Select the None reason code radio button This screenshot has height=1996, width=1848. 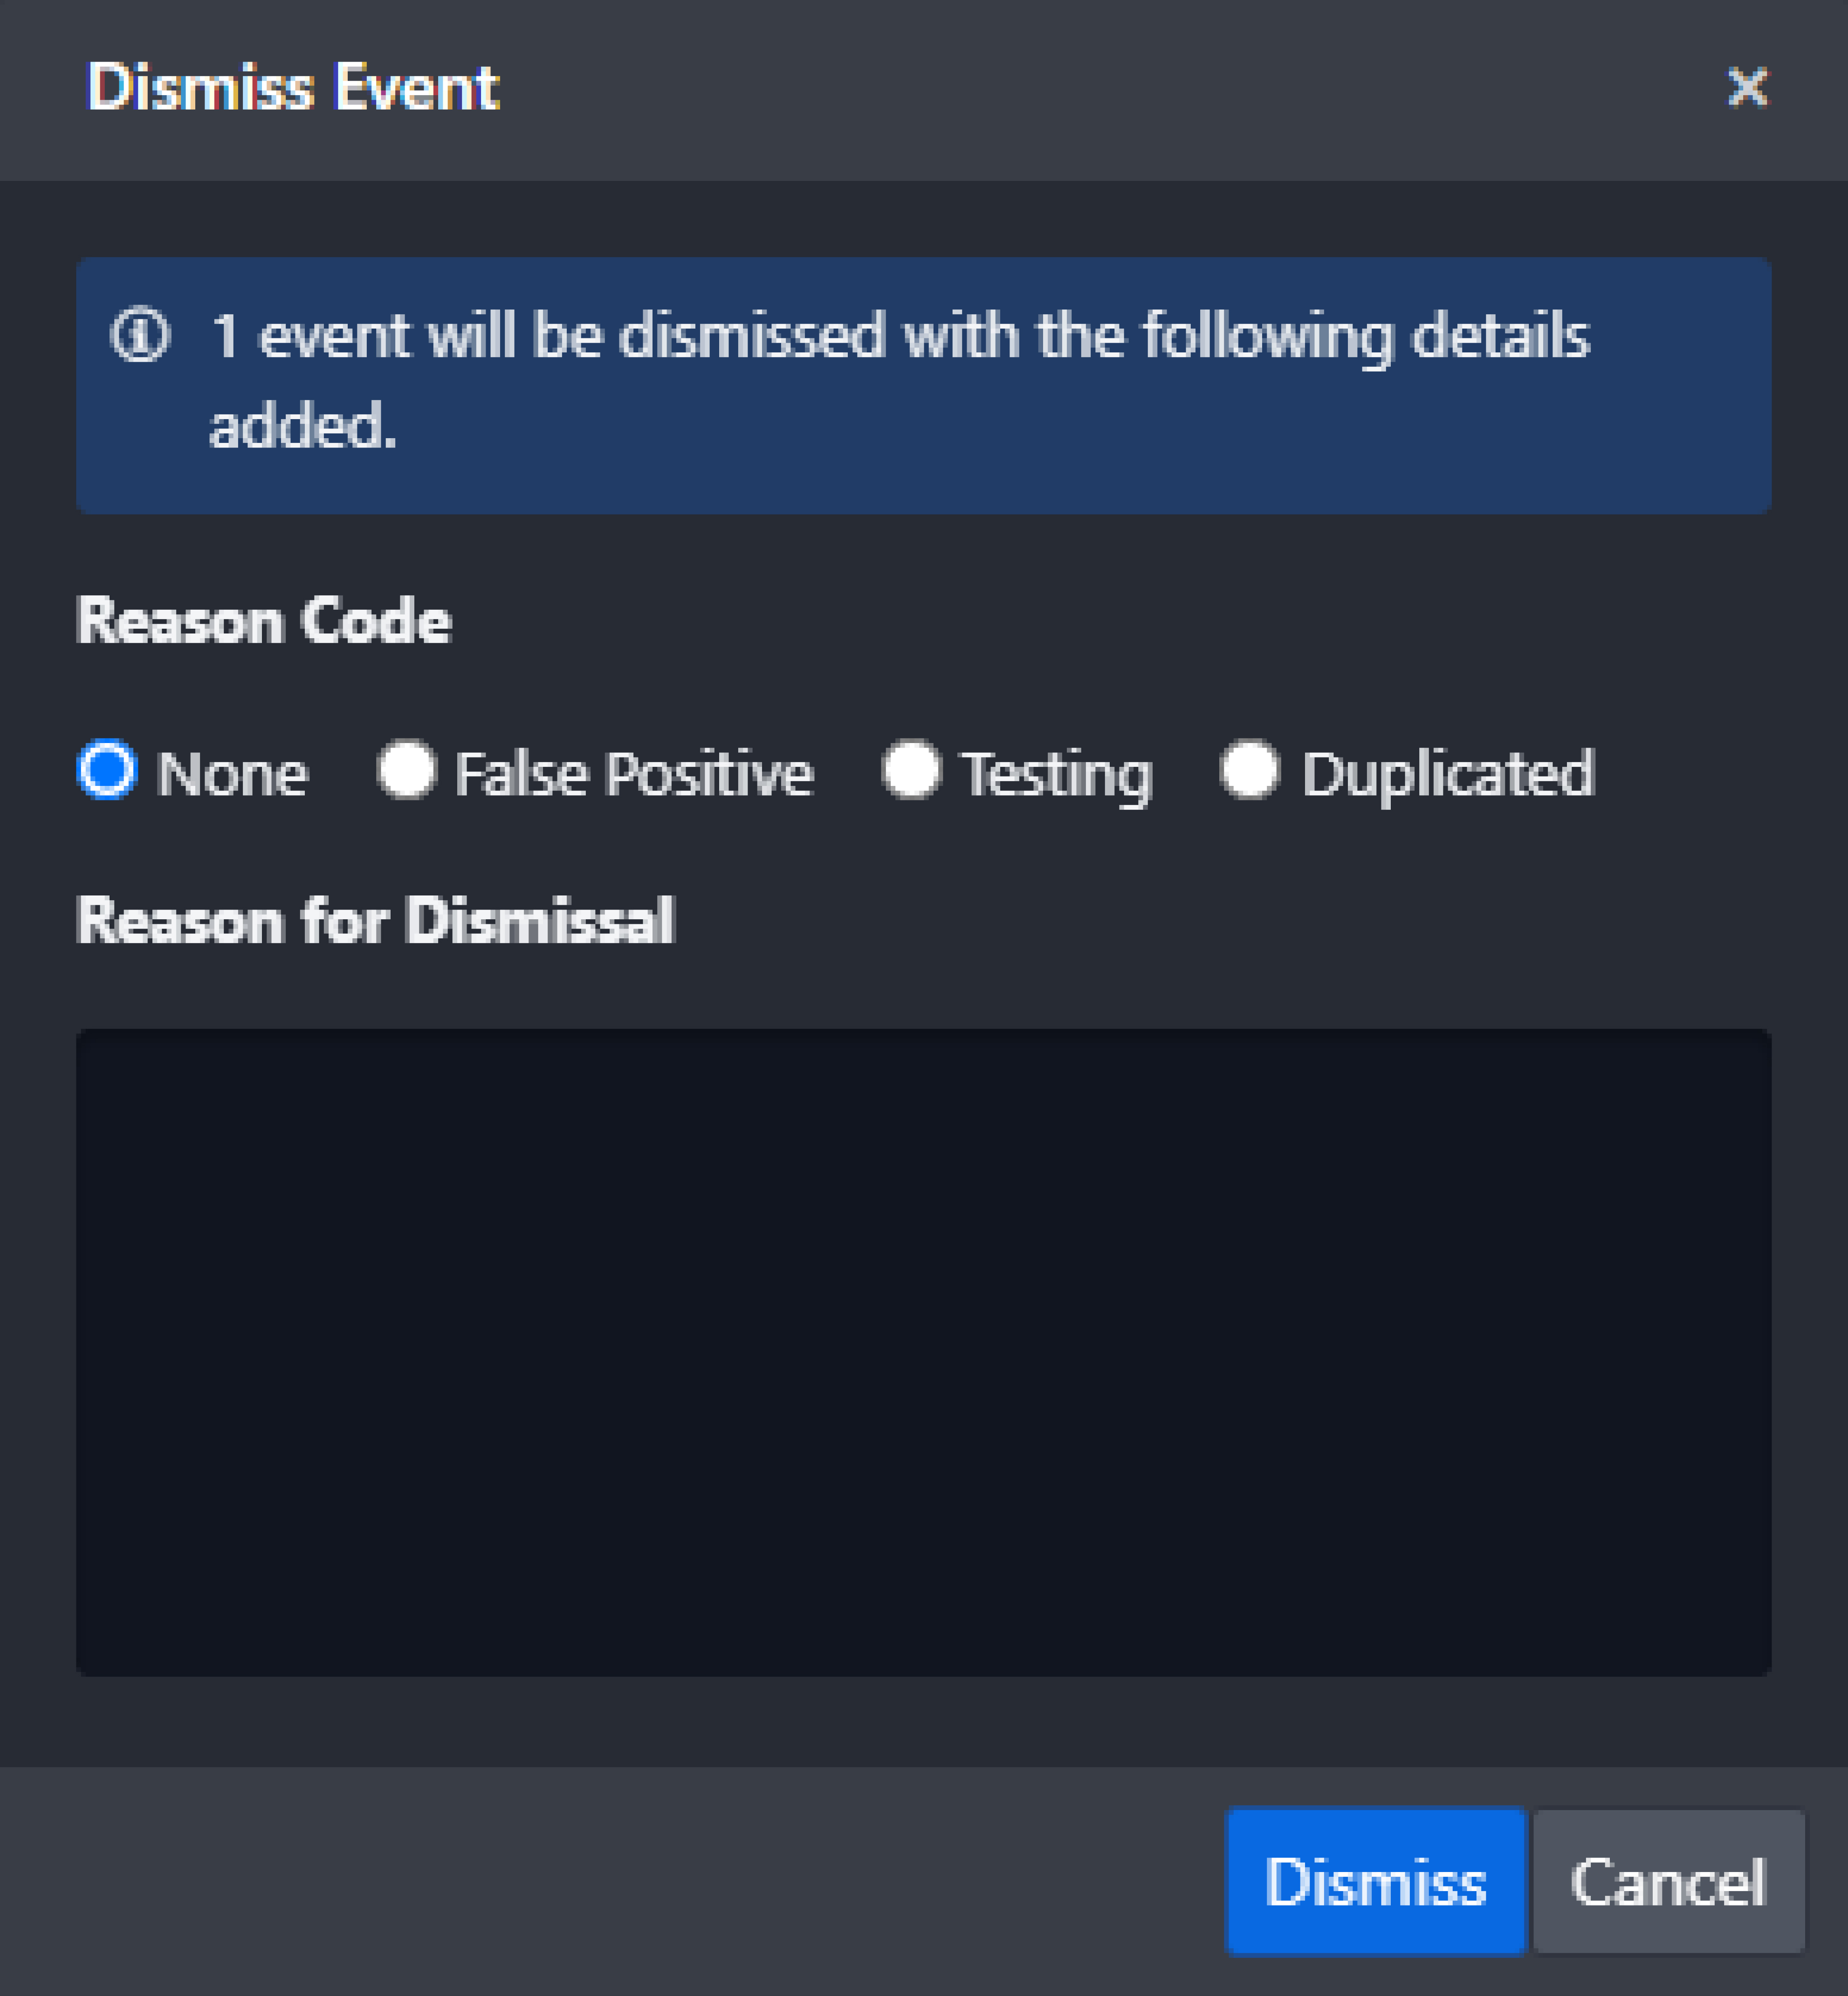(x=107, y=770)
